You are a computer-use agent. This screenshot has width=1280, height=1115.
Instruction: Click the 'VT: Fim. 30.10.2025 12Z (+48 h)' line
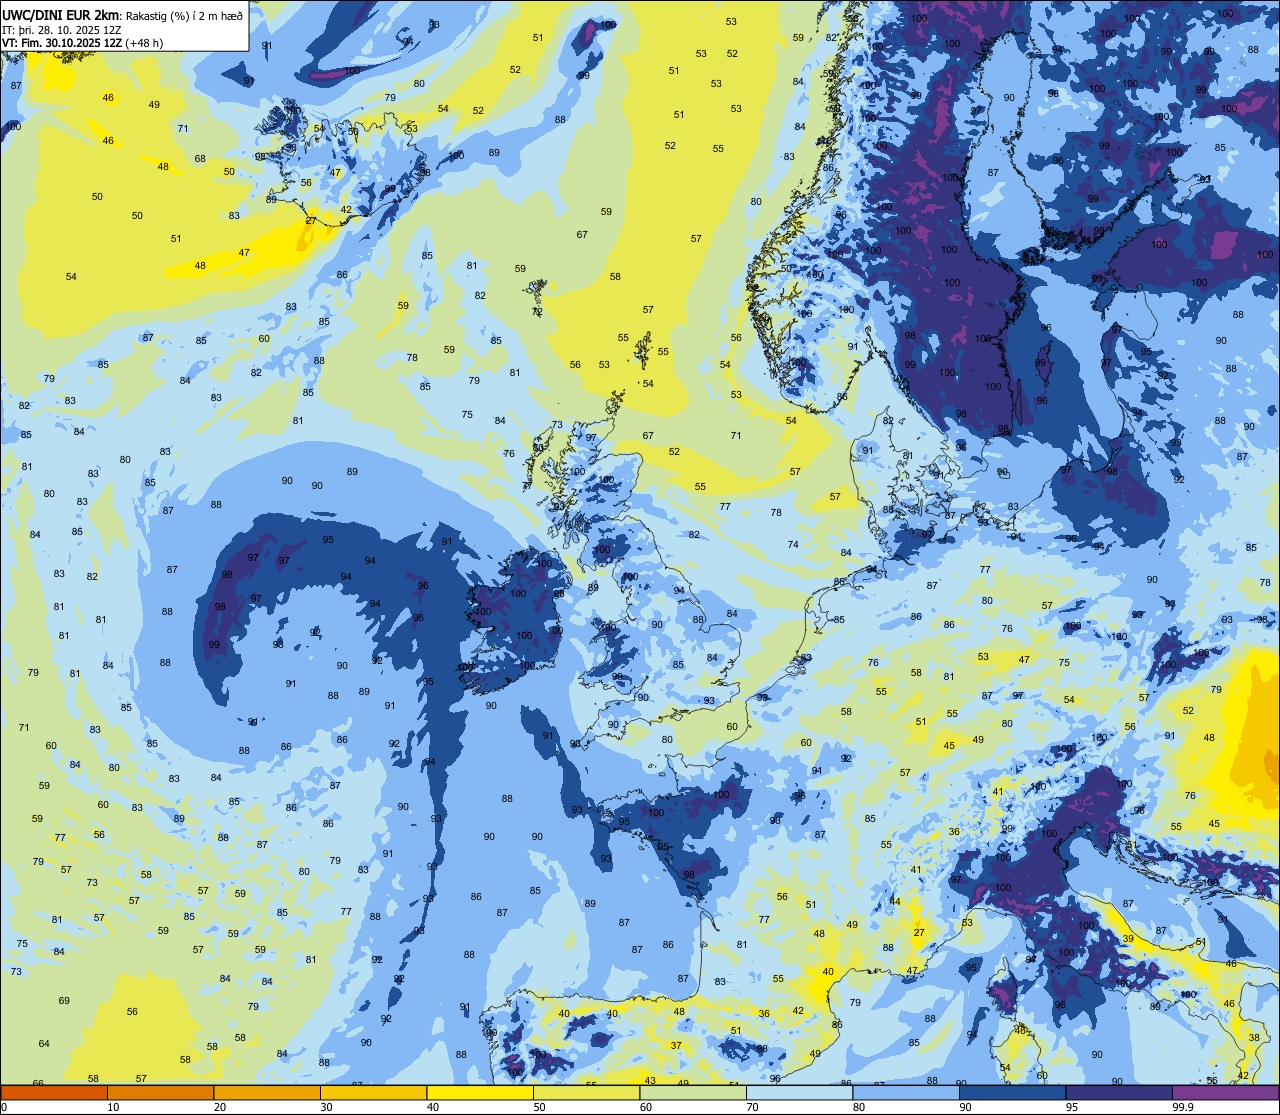[x=82, y=43]
